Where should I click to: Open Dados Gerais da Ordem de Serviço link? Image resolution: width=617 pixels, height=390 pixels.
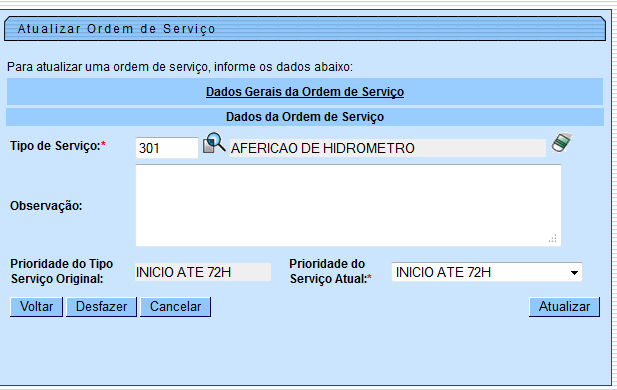(305, 92)
